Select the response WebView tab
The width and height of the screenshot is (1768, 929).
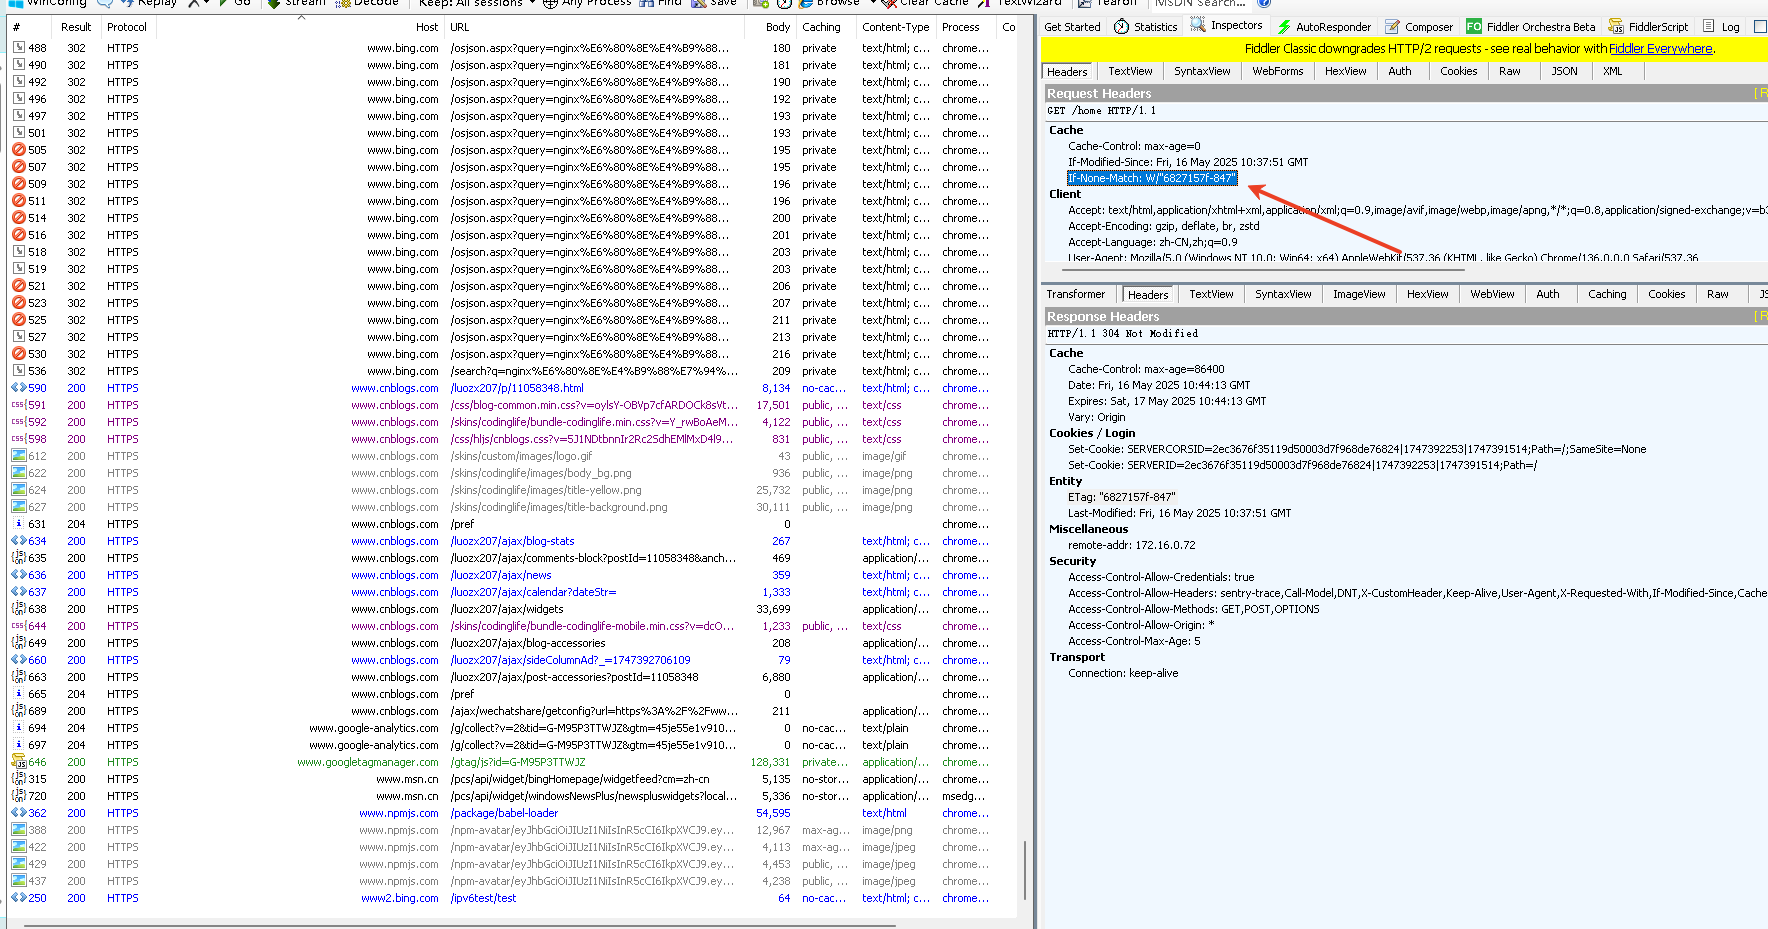1492,294
